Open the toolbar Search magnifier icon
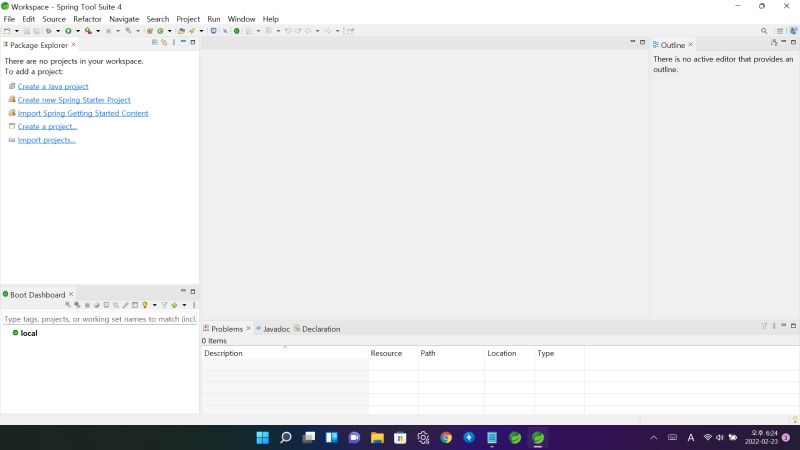The image size is (800, 450). coord(764,31)
